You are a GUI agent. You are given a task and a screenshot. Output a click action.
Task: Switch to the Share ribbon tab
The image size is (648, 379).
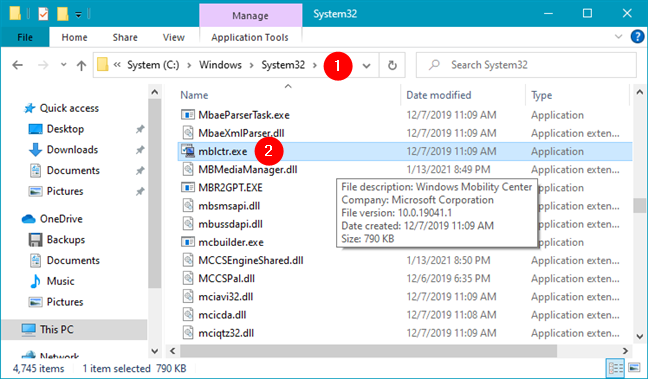[x=125, y=37]
